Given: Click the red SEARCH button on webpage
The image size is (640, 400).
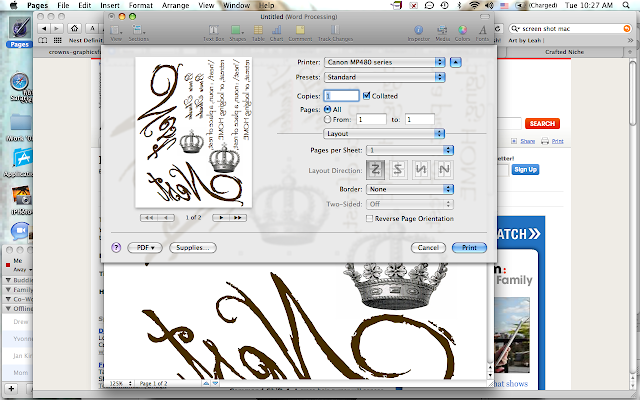Looking at the screenshot, I should coord(542,123).
